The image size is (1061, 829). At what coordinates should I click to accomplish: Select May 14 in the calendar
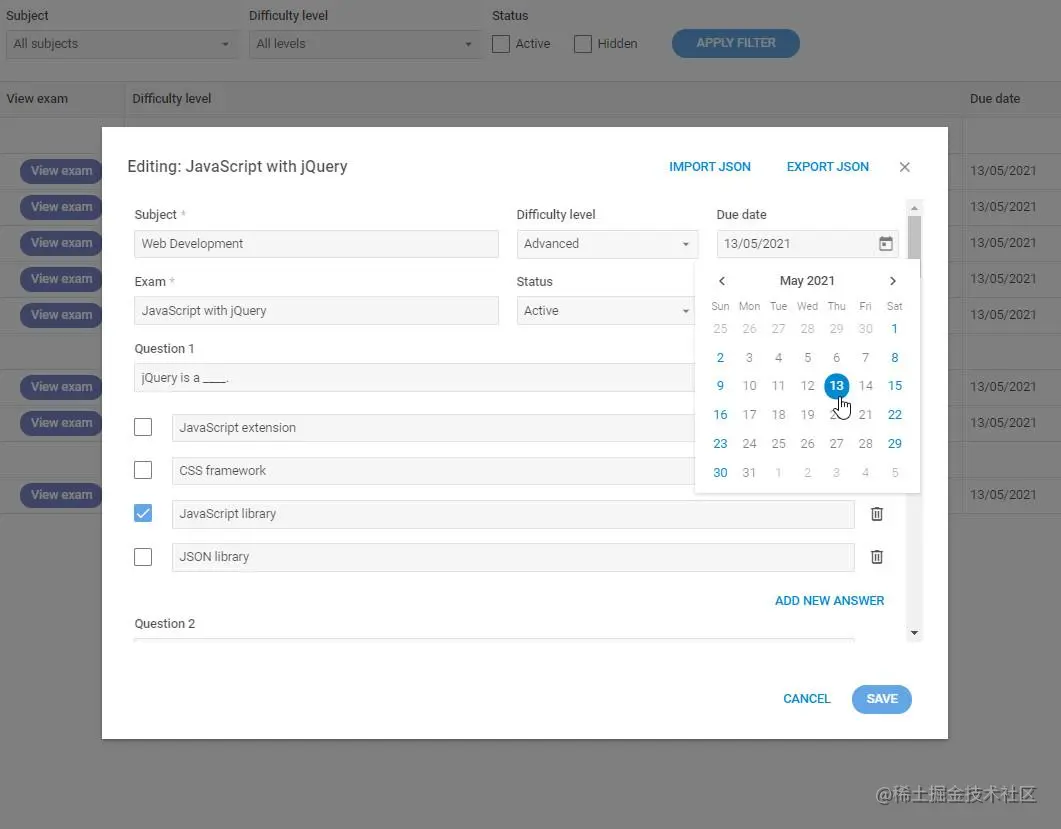(x=865, y=386)
